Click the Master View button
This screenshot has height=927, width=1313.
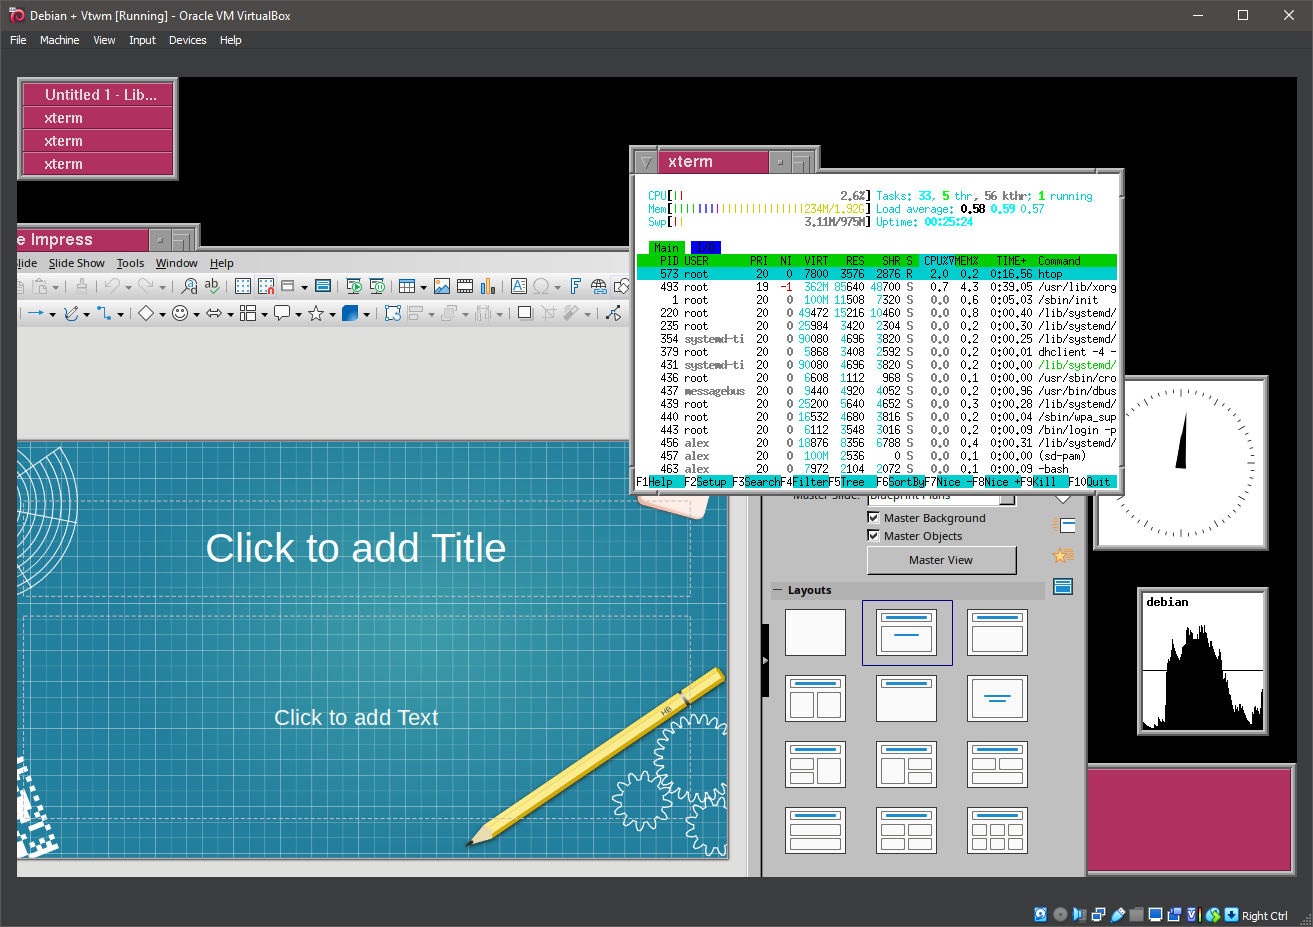point(941,560)
